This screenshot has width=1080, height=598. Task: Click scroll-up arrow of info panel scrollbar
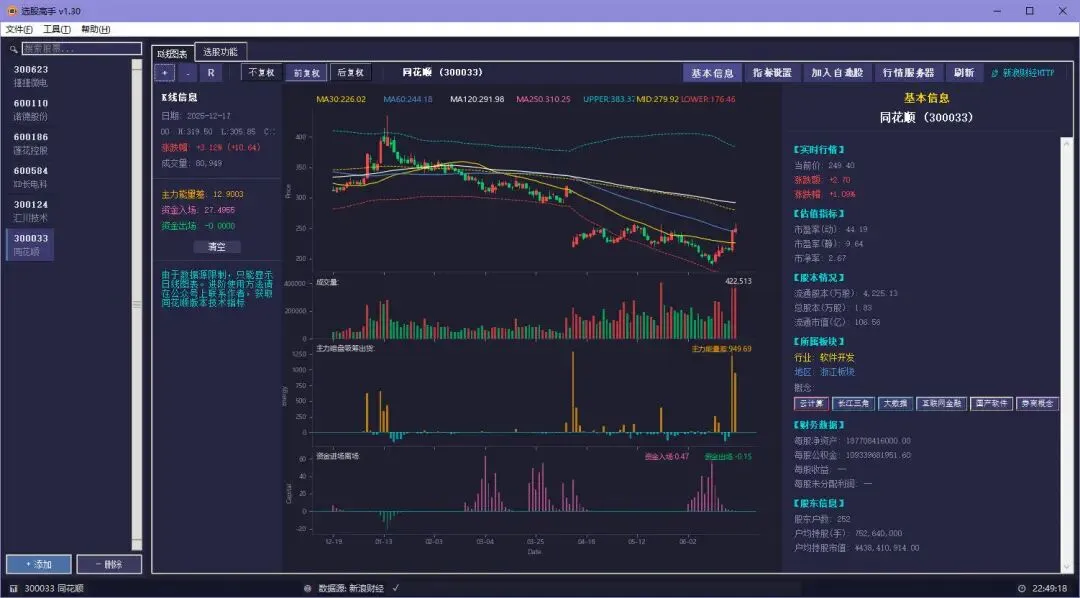point(1066,142)
